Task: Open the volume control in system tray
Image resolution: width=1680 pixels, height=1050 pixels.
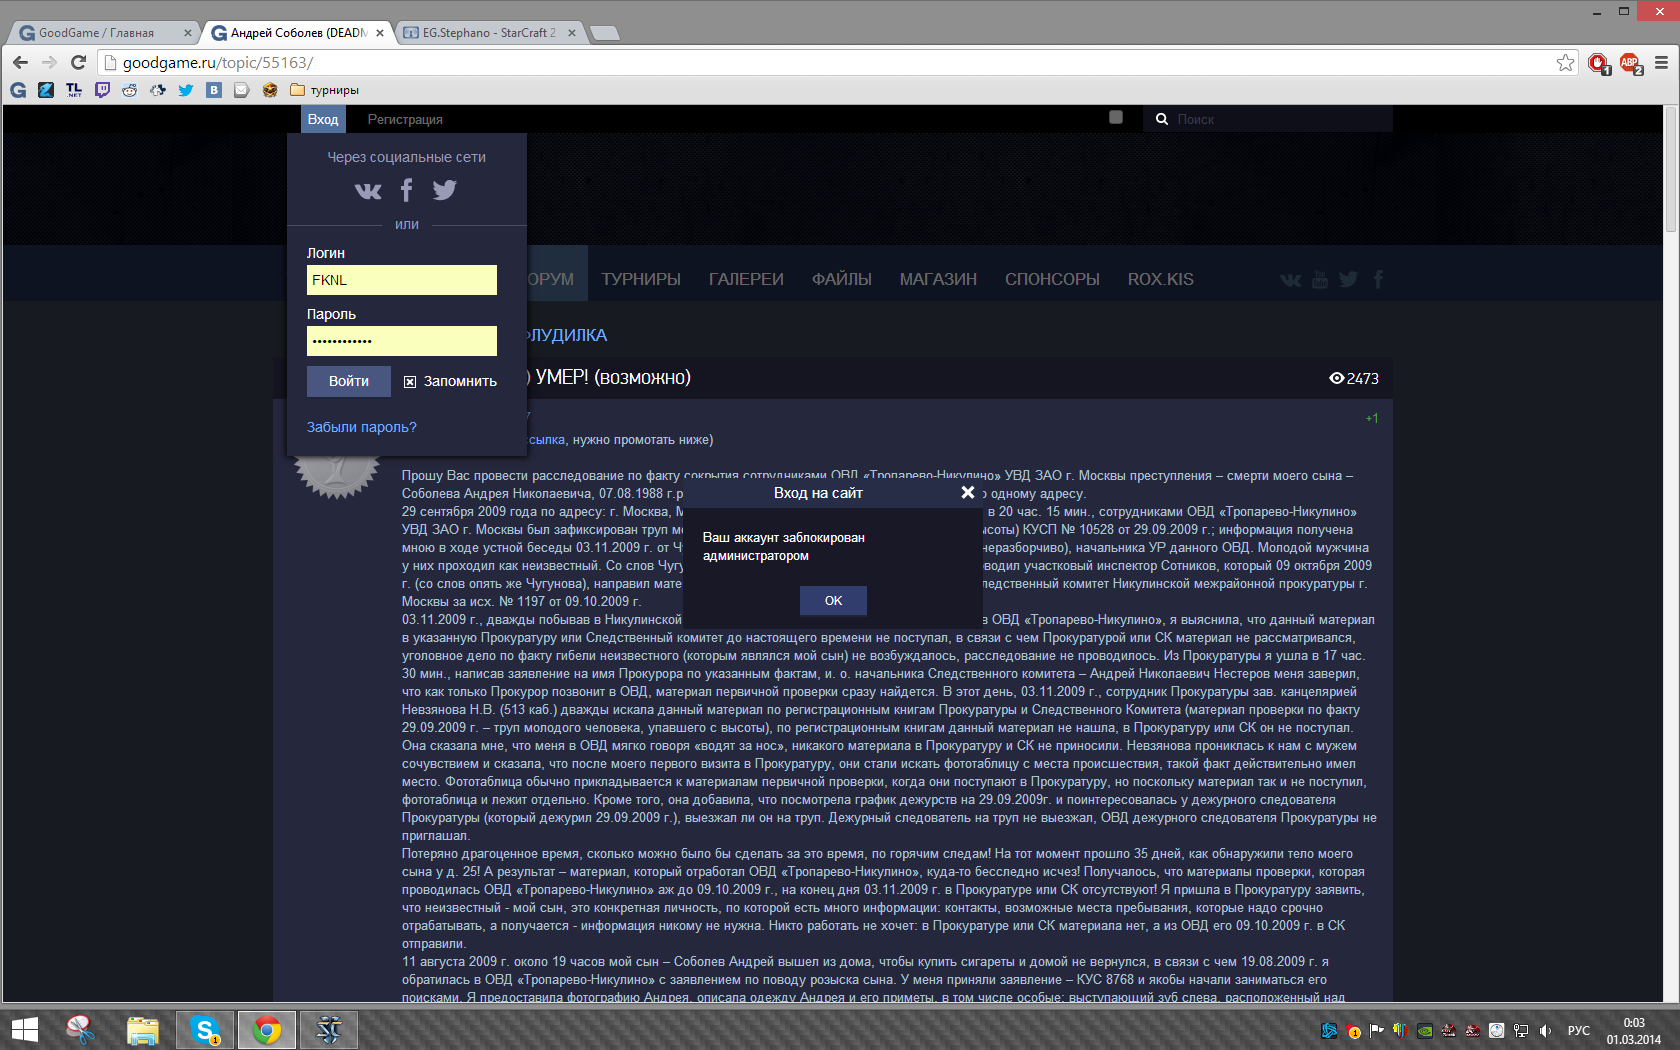Action: tap(1545, 1031)
